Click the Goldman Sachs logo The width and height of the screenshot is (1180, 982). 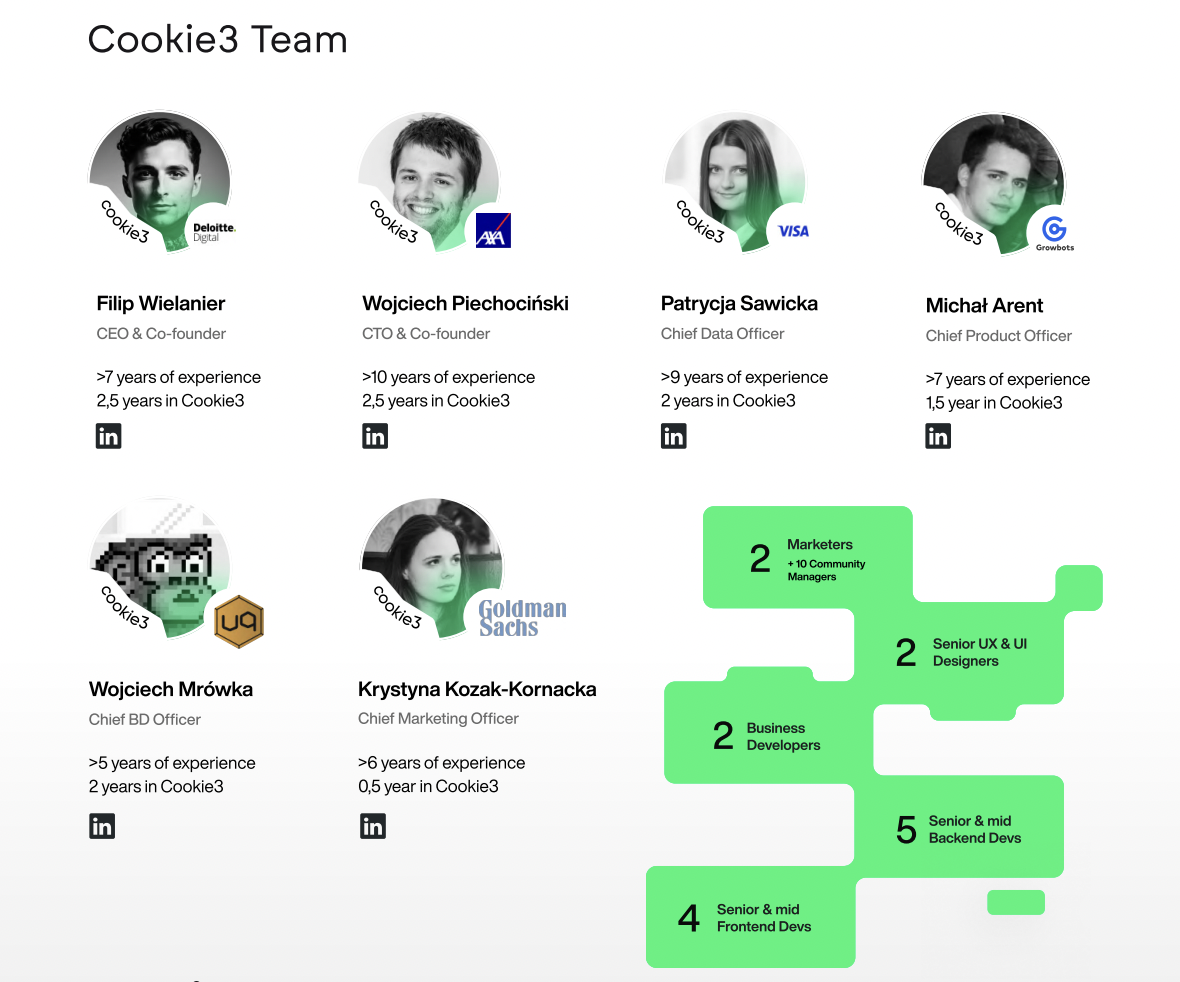[x=522, y=618]
